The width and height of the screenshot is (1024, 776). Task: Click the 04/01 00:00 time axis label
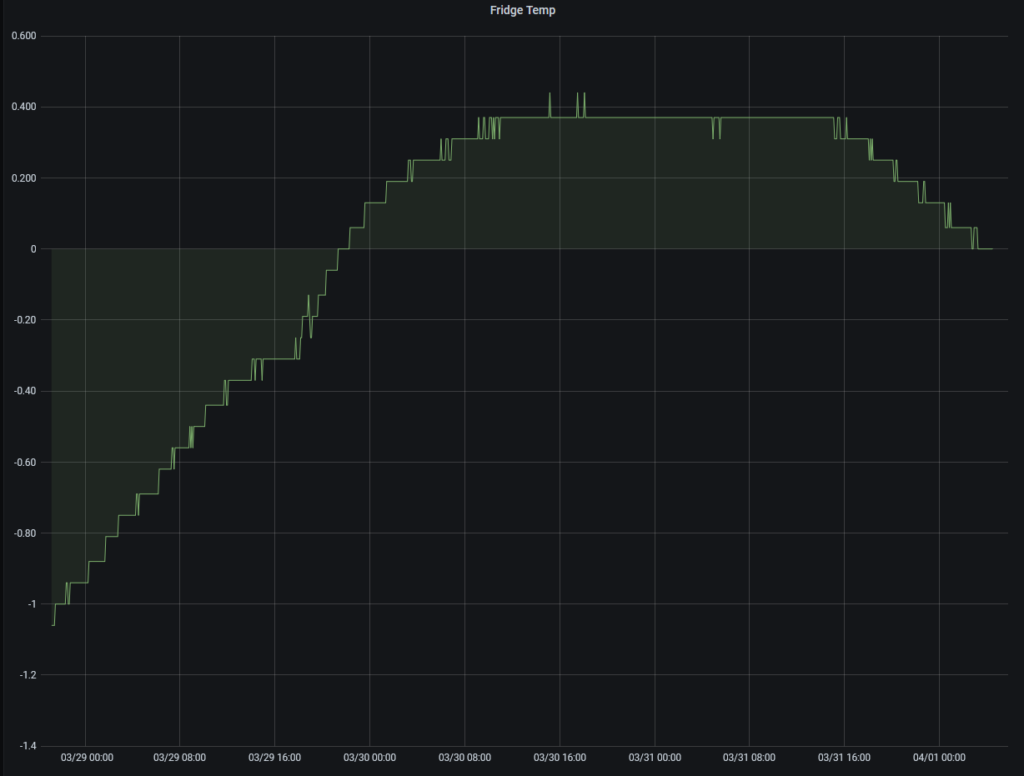(x=940, y=757)
